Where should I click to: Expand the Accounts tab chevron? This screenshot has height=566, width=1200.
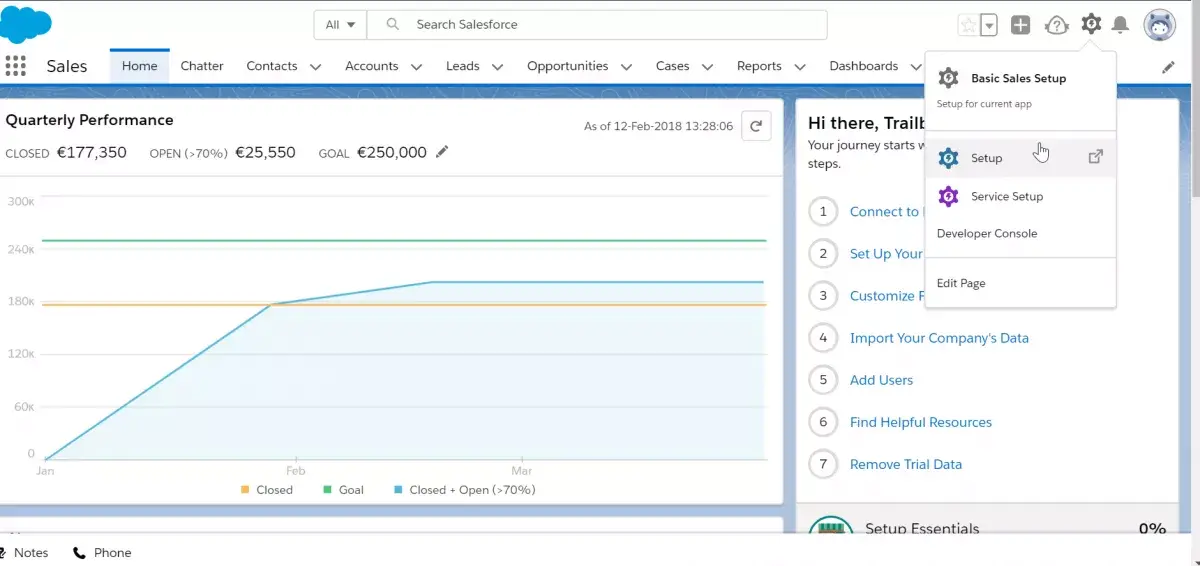[417, 67]
